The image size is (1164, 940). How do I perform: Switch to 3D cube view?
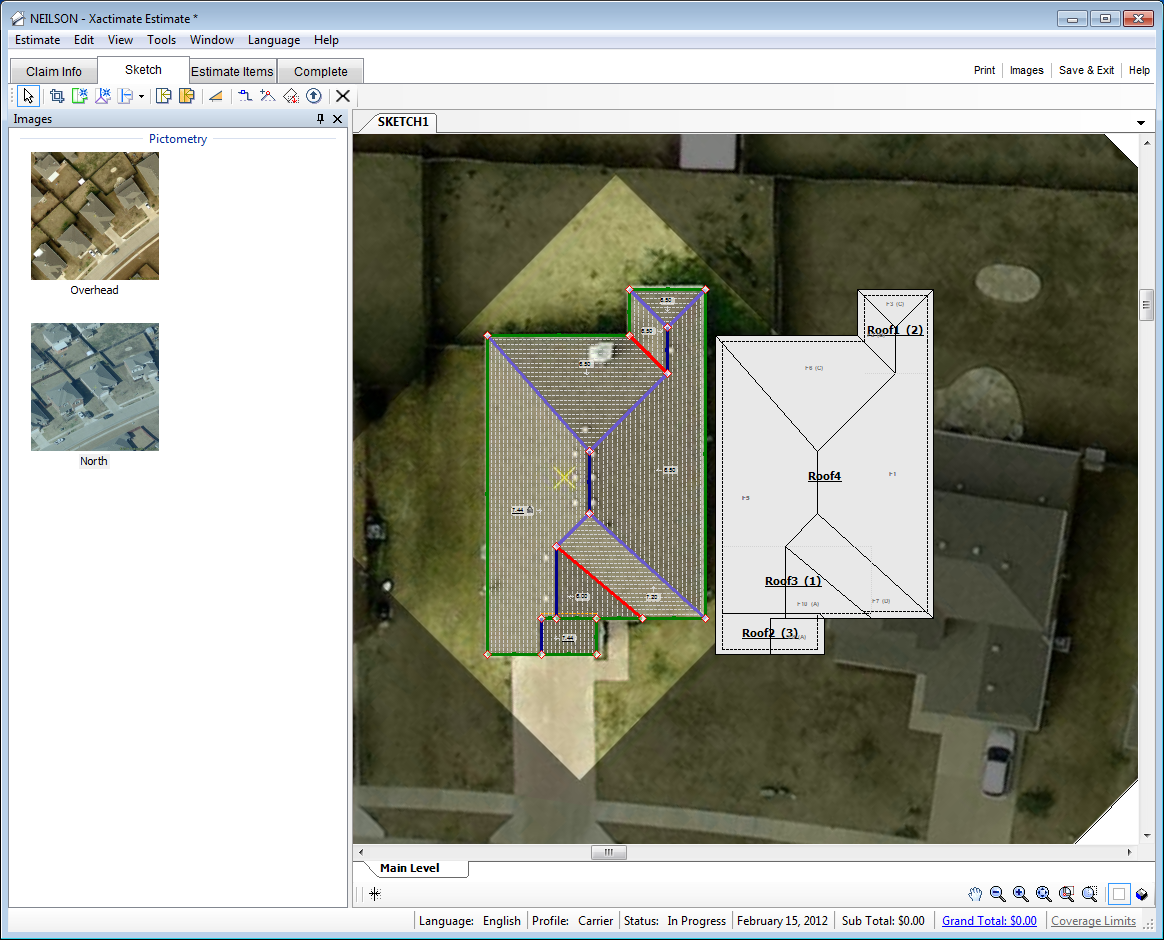coord(1141,894)
